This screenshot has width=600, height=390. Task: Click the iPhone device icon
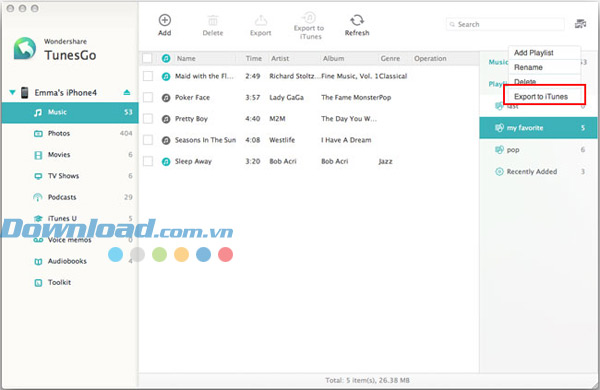tap(24, 93)
